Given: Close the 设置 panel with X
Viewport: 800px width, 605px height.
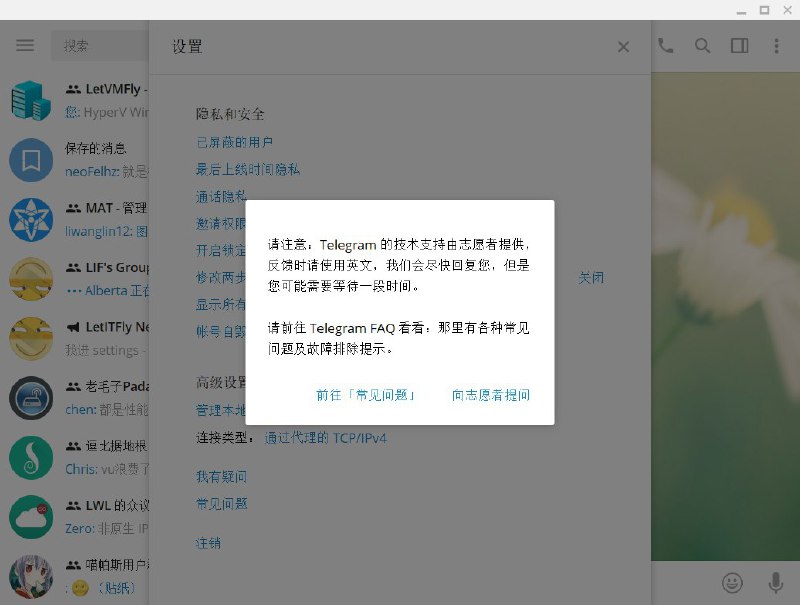Looking at the screenshot, I should pos(623,47).
